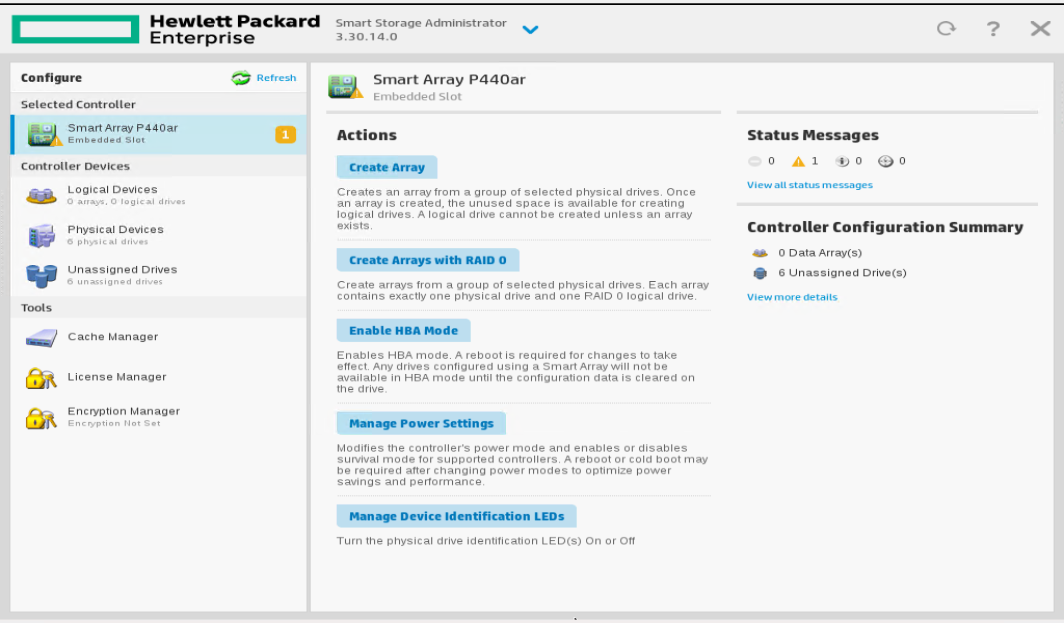Click the '6 Unassigned Drive(s)' text
The height and width of the screenshot is (623, 1064).
842,273
